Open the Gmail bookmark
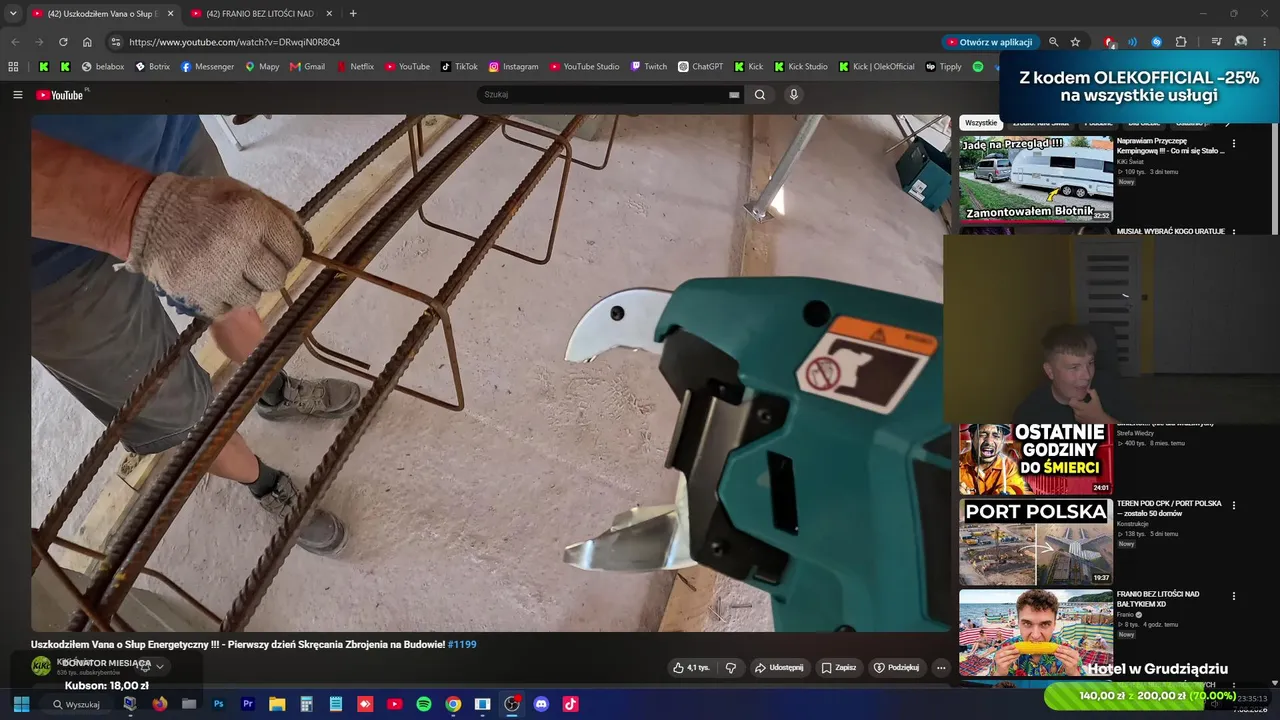1280x720 pixels. (307, 67)
